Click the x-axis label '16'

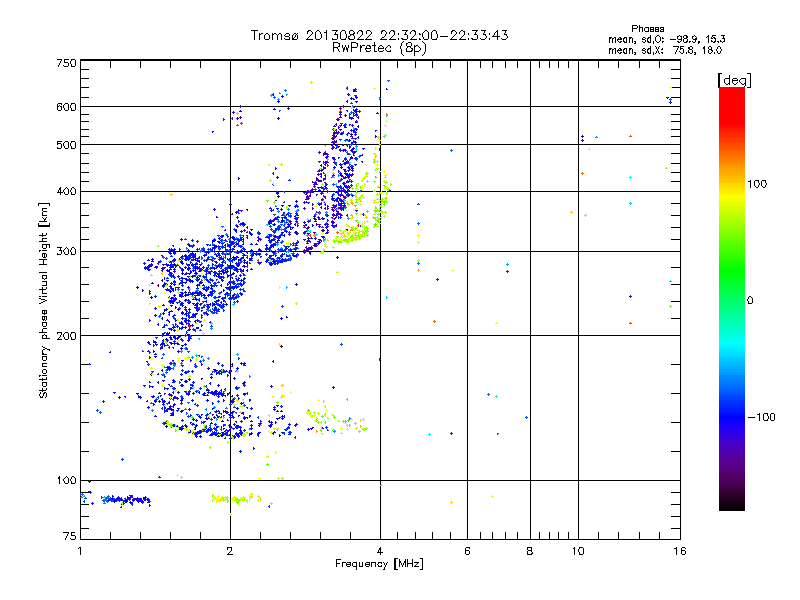click(680, 551)
